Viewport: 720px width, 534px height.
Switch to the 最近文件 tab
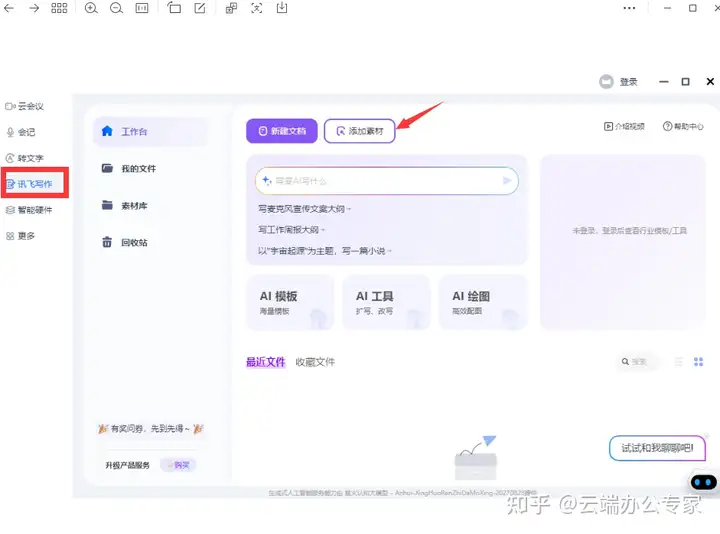[x=265, y=362]
